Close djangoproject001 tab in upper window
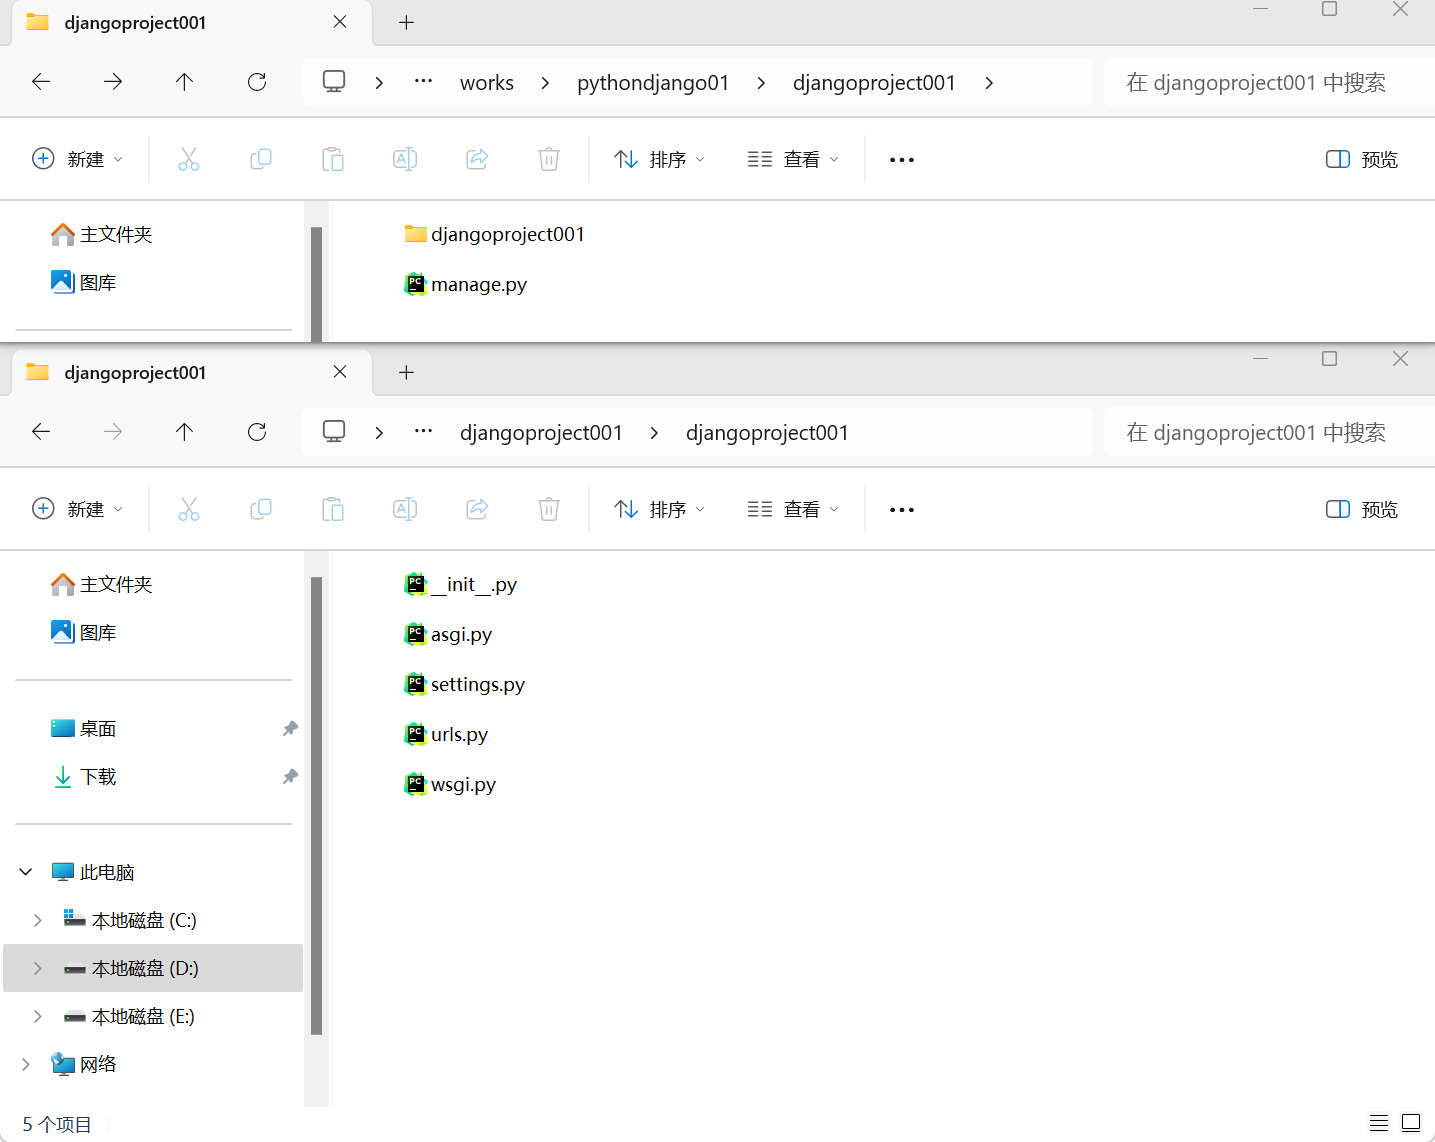 [x=340, y=22]
